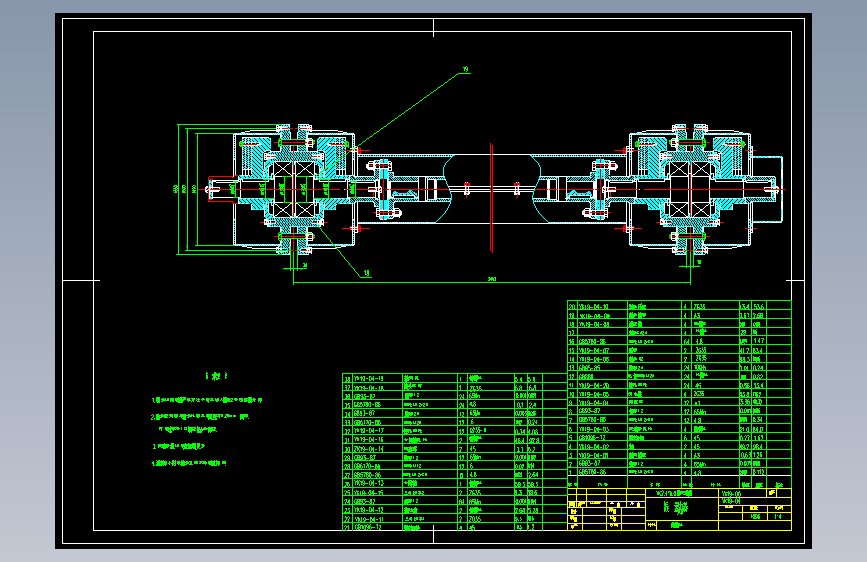Click the technical requirements heading above the notes
This screenshot has height=562, width=867.
216,376
